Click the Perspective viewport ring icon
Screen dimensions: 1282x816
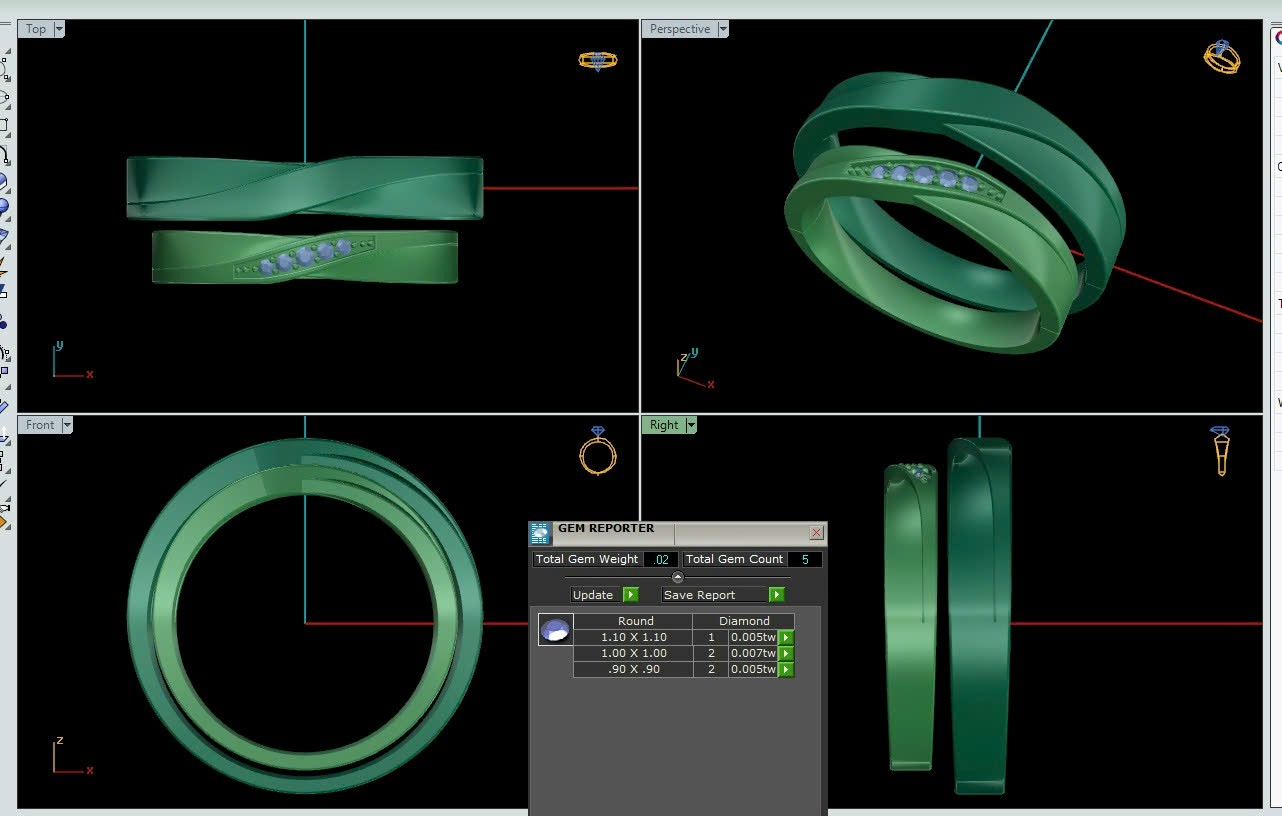(x=1221, y=57)
